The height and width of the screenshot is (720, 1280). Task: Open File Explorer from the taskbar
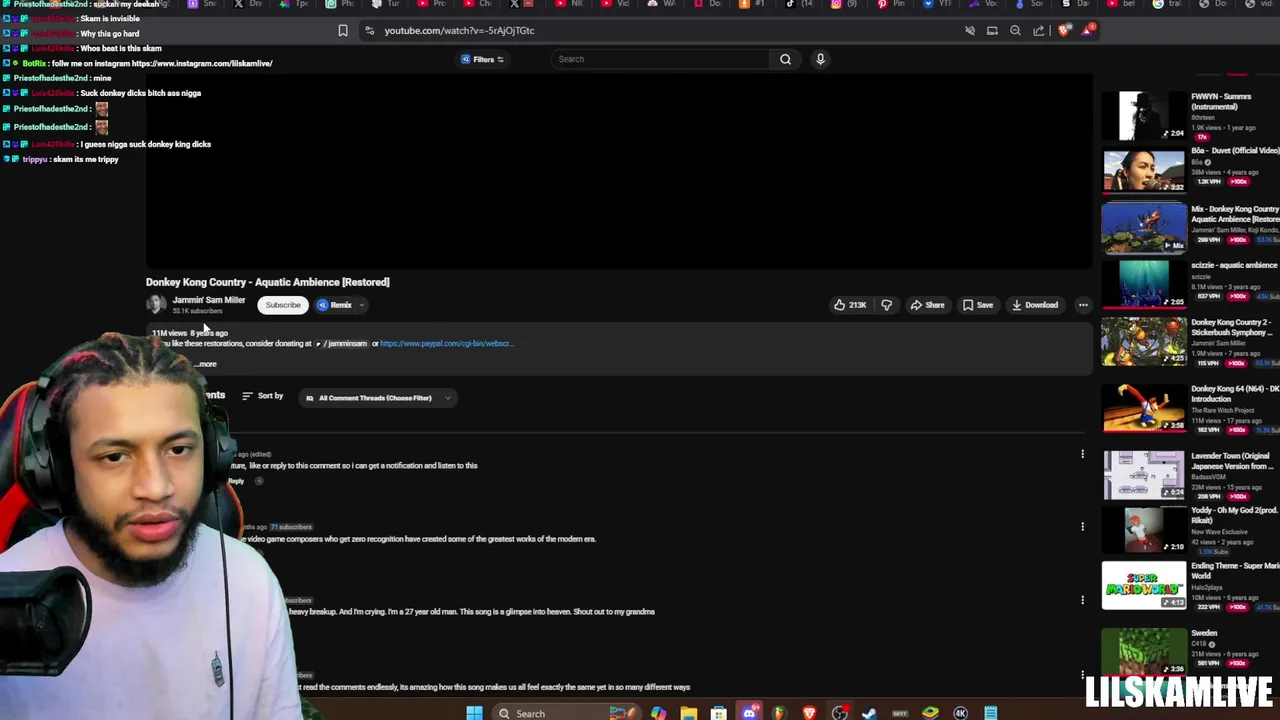coord(689,713)
